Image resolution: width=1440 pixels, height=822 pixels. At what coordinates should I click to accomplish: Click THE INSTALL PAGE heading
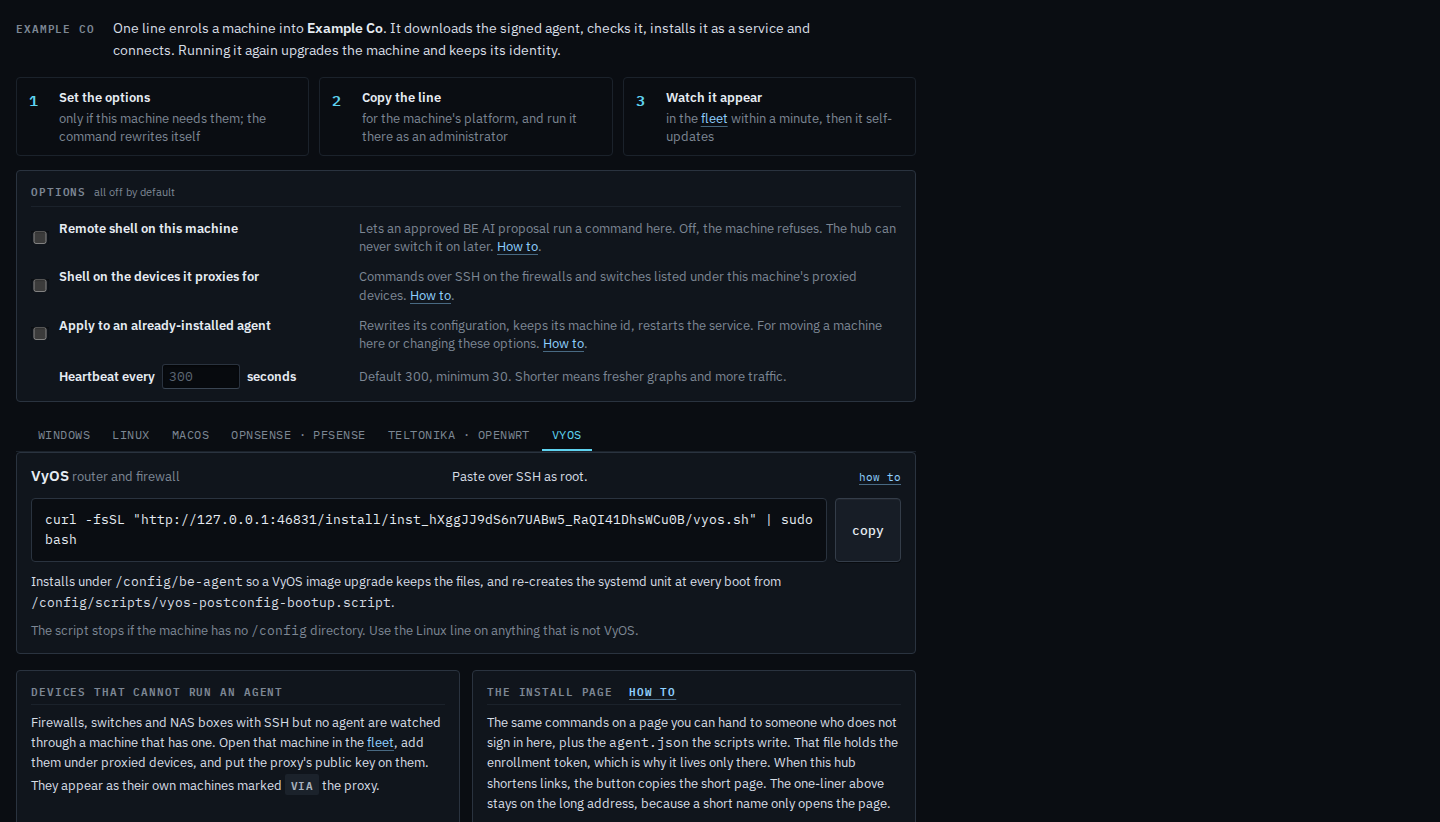pos(549,692)
